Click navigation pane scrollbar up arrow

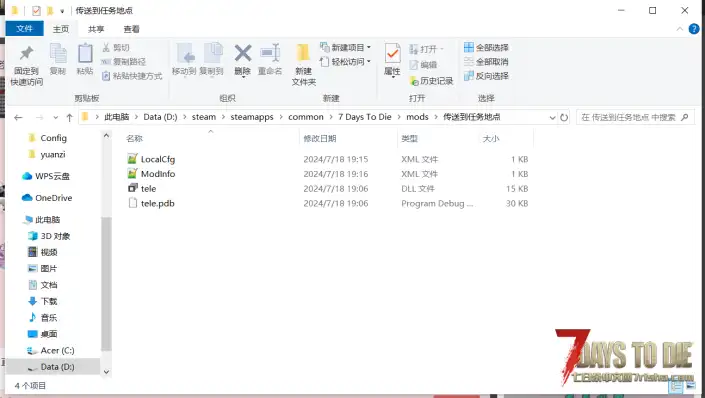[106, 135]
